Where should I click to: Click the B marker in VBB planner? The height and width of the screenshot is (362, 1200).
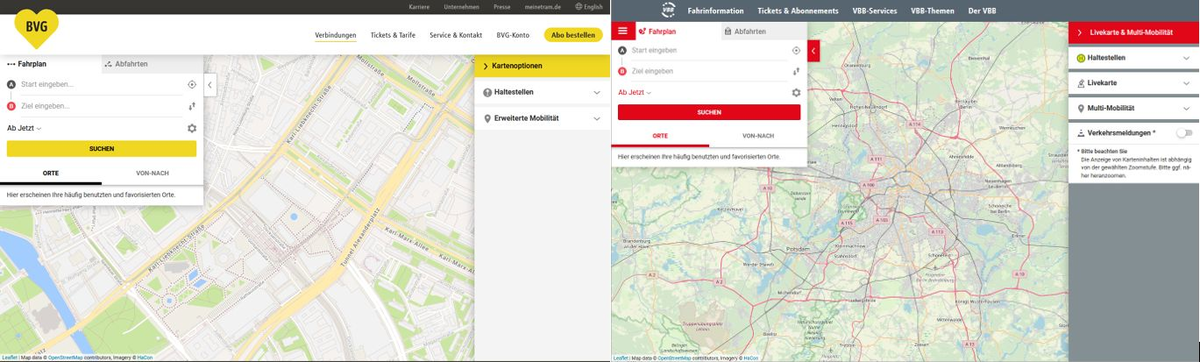click(x=623, y=71)
